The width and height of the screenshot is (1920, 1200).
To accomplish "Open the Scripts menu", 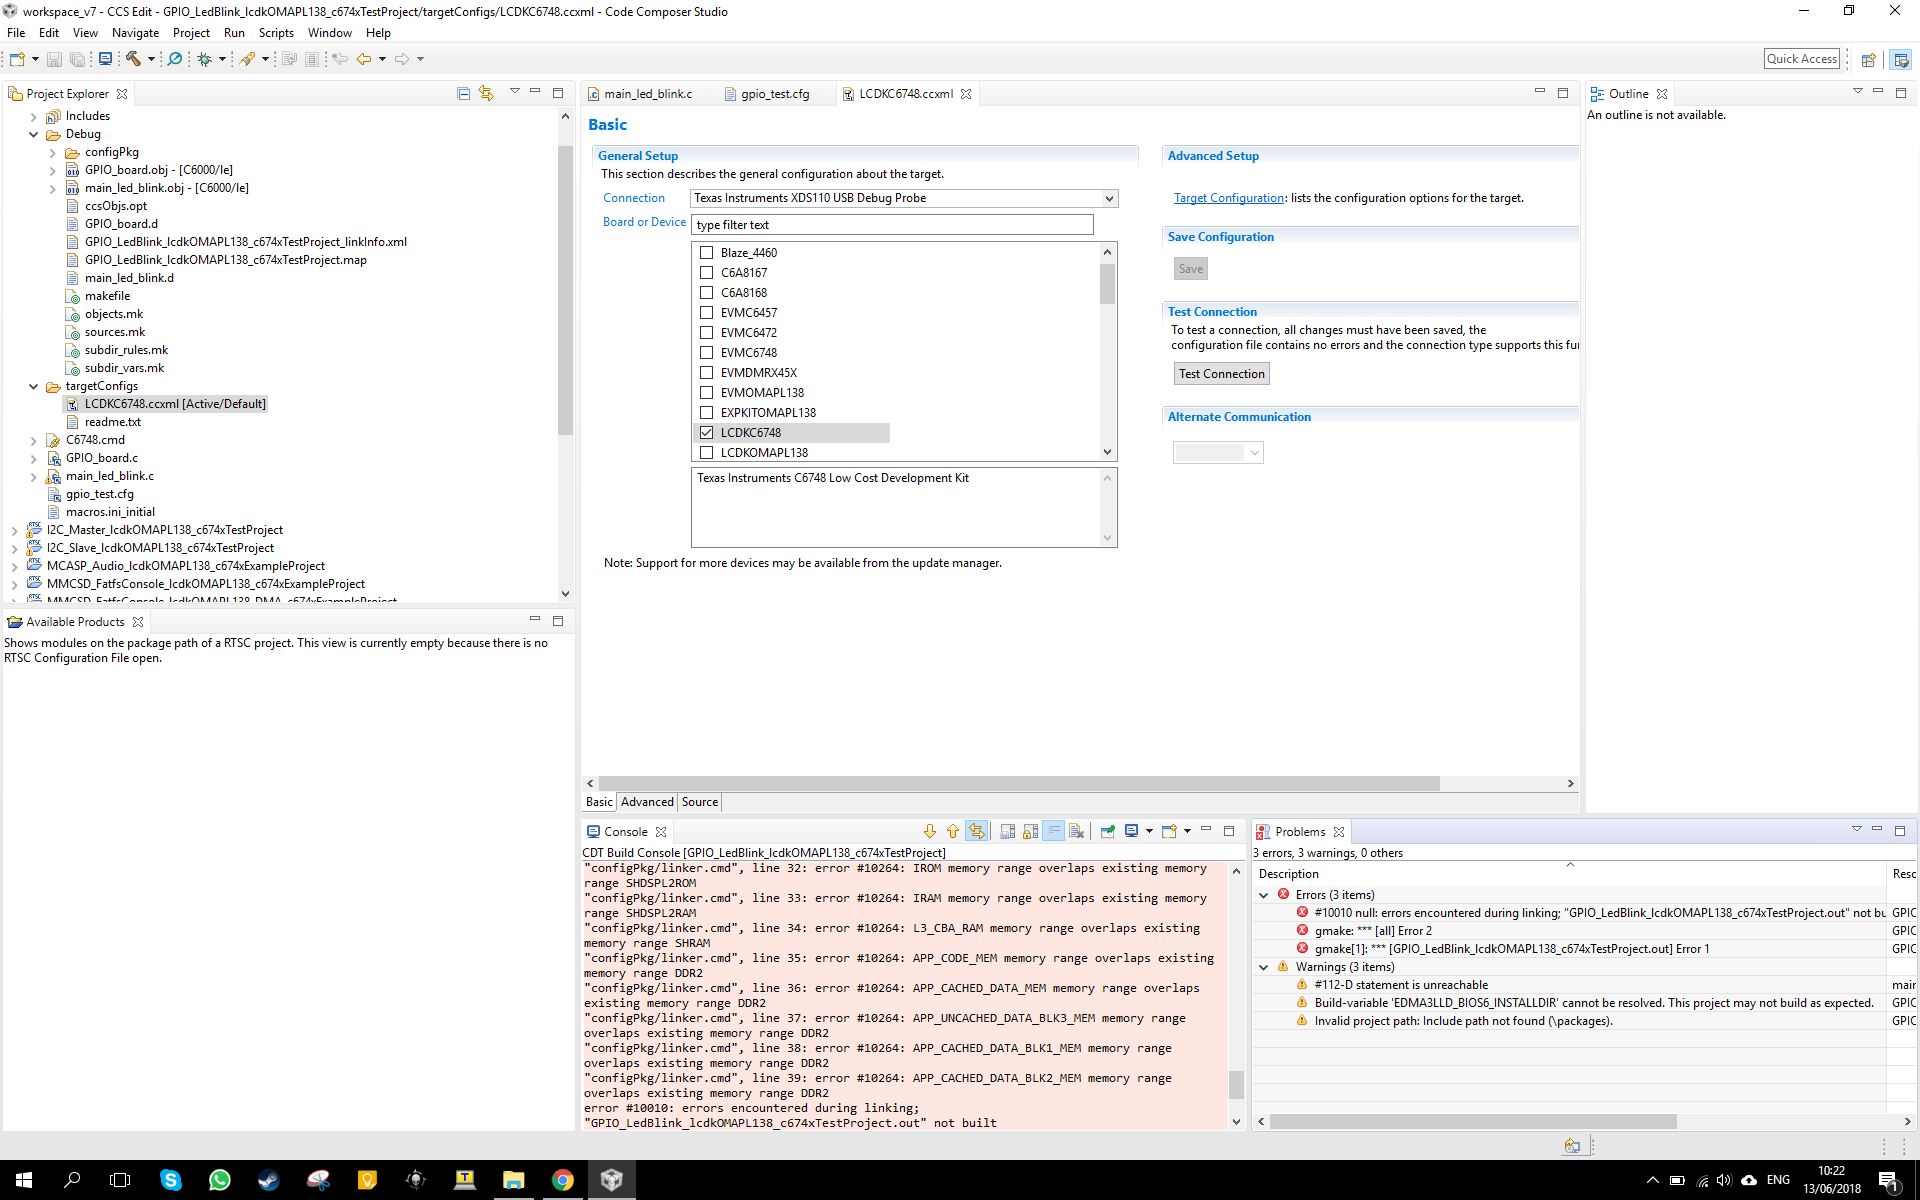I will pos(275,33).
